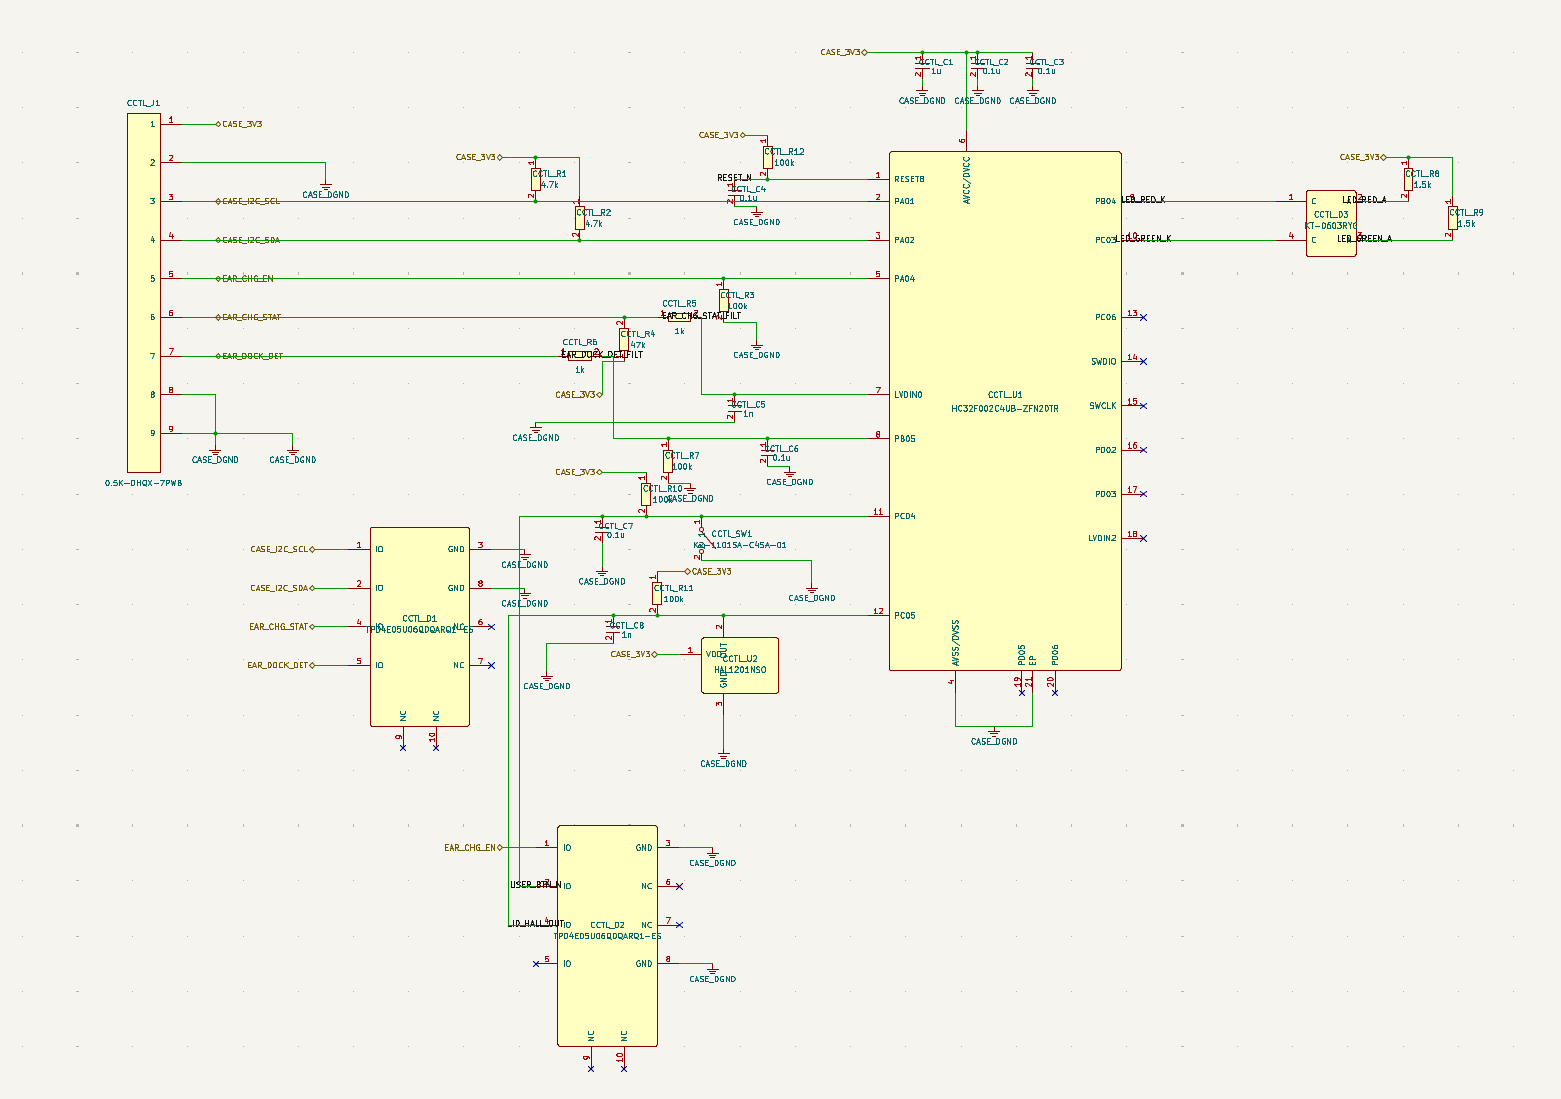The width and height of the screenshot is (1561, 1099).
Task: Select decoupling capacitor CCTL_C1 1u
Action: pyautogui.click(x=922, y=67)
